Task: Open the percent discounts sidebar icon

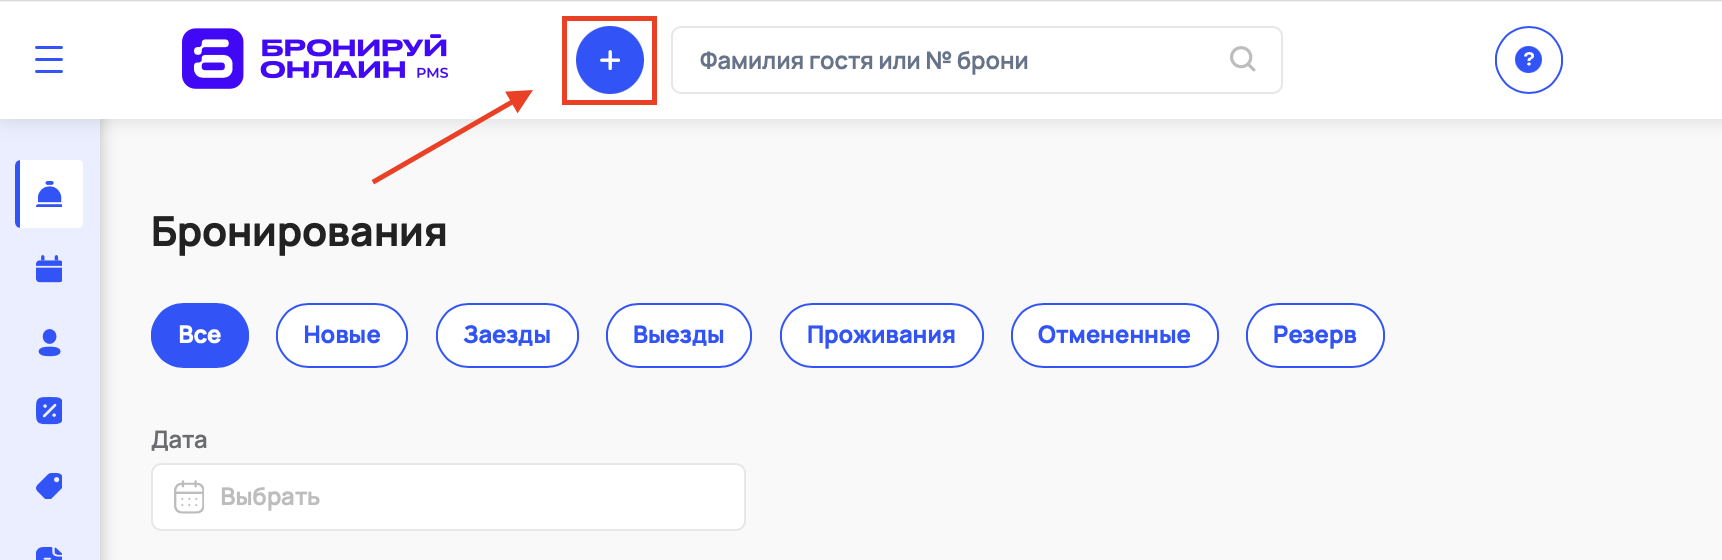Action: point(49,411)
